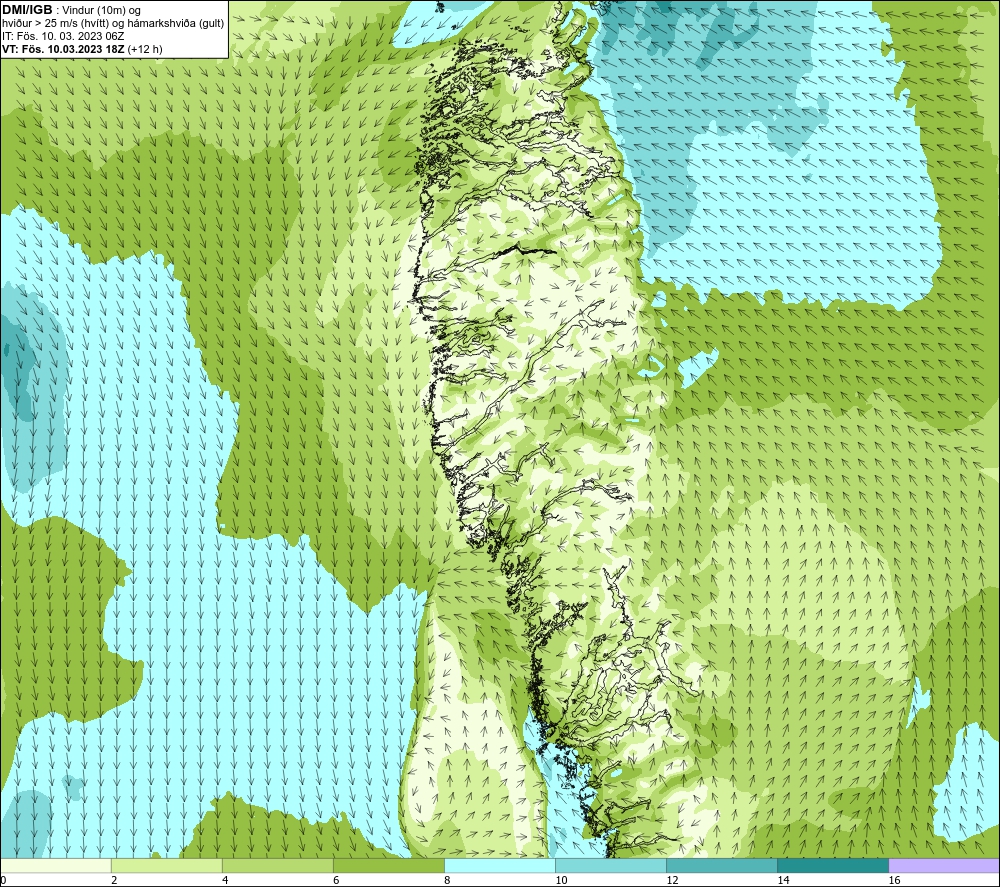The width and height of the screenshot is (1000, 887).
Task: Click the 2–4 m/s light green legend swatch
Action: pos(166,866)
